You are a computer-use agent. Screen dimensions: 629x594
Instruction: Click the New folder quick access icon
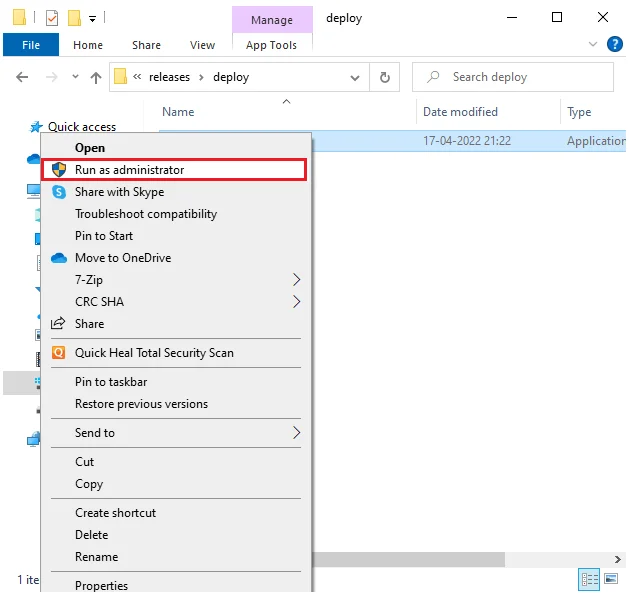click(74, 18)
